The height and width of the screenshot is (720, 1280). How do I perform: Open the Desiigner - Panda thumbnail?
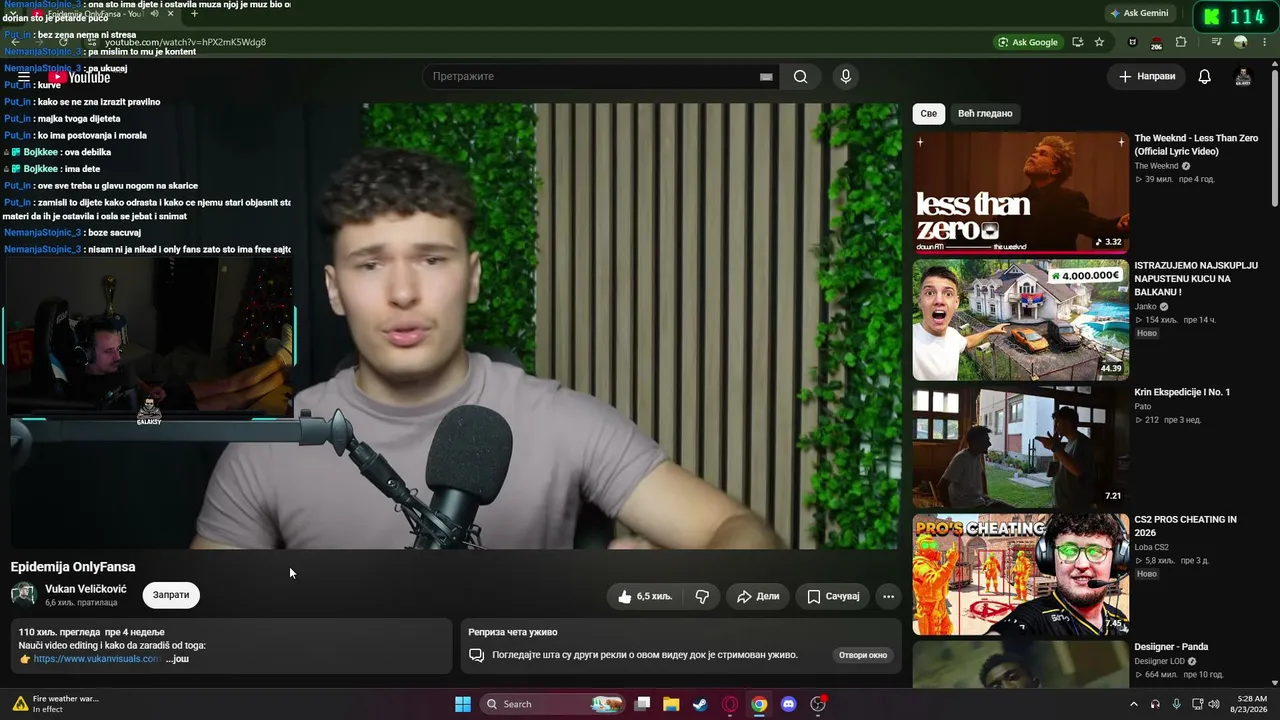tap(1021, 665)
